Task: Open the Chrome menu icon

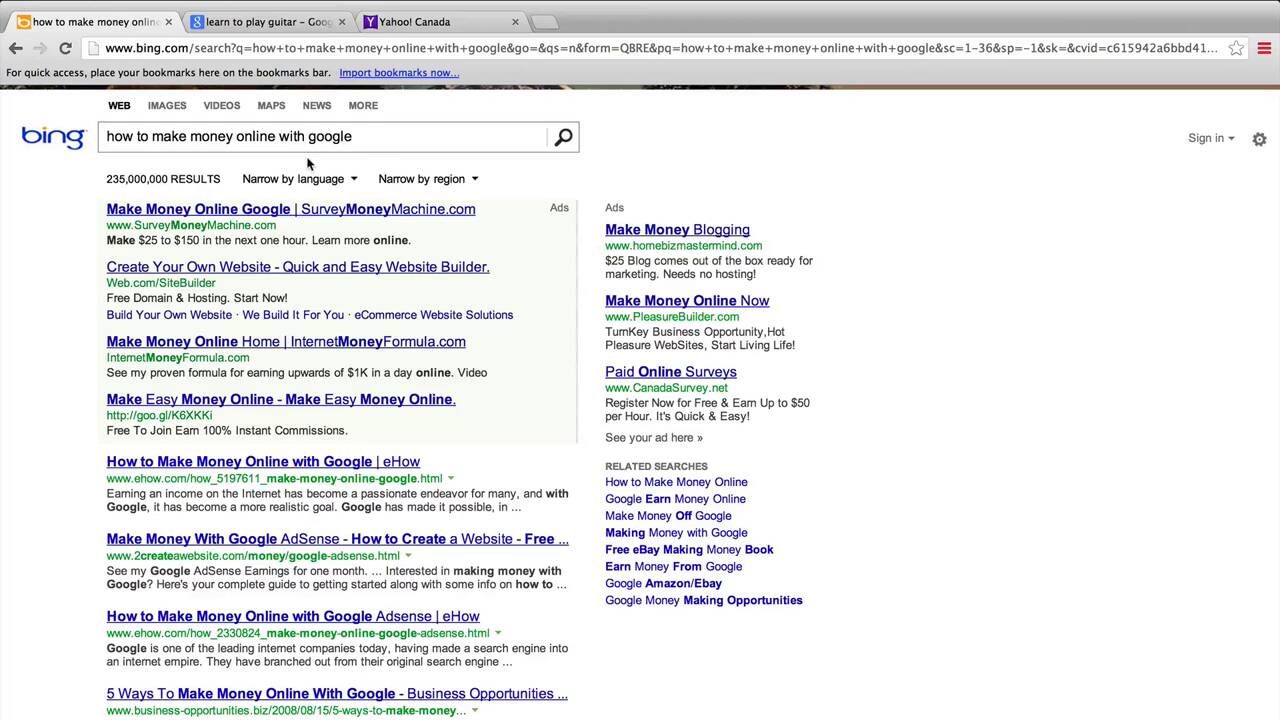Action: point(1264,48)
